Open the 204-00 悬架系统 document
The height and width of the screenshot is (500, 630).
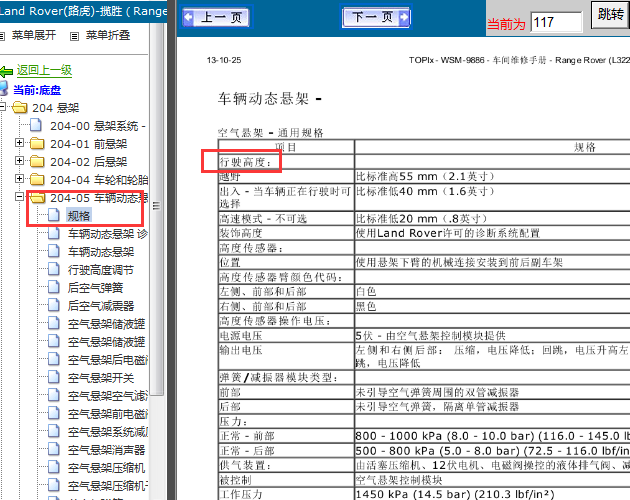(x=98, y=126)
